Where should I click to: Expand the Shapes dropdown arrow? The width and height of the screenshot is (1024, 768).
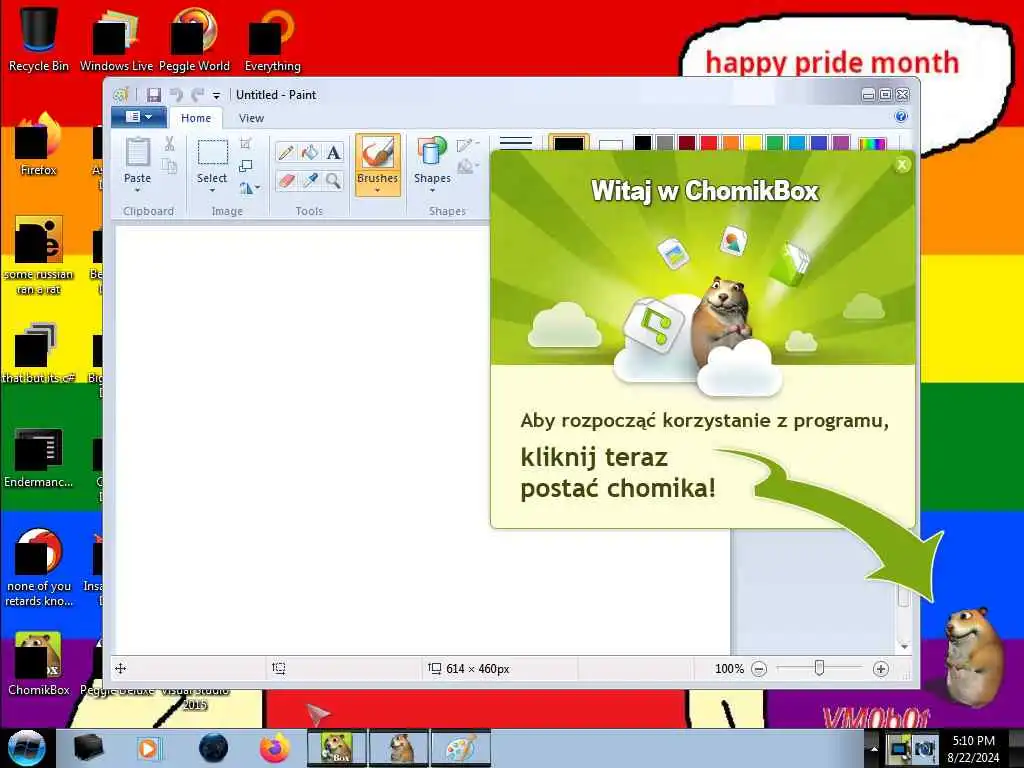pos(432,191)
